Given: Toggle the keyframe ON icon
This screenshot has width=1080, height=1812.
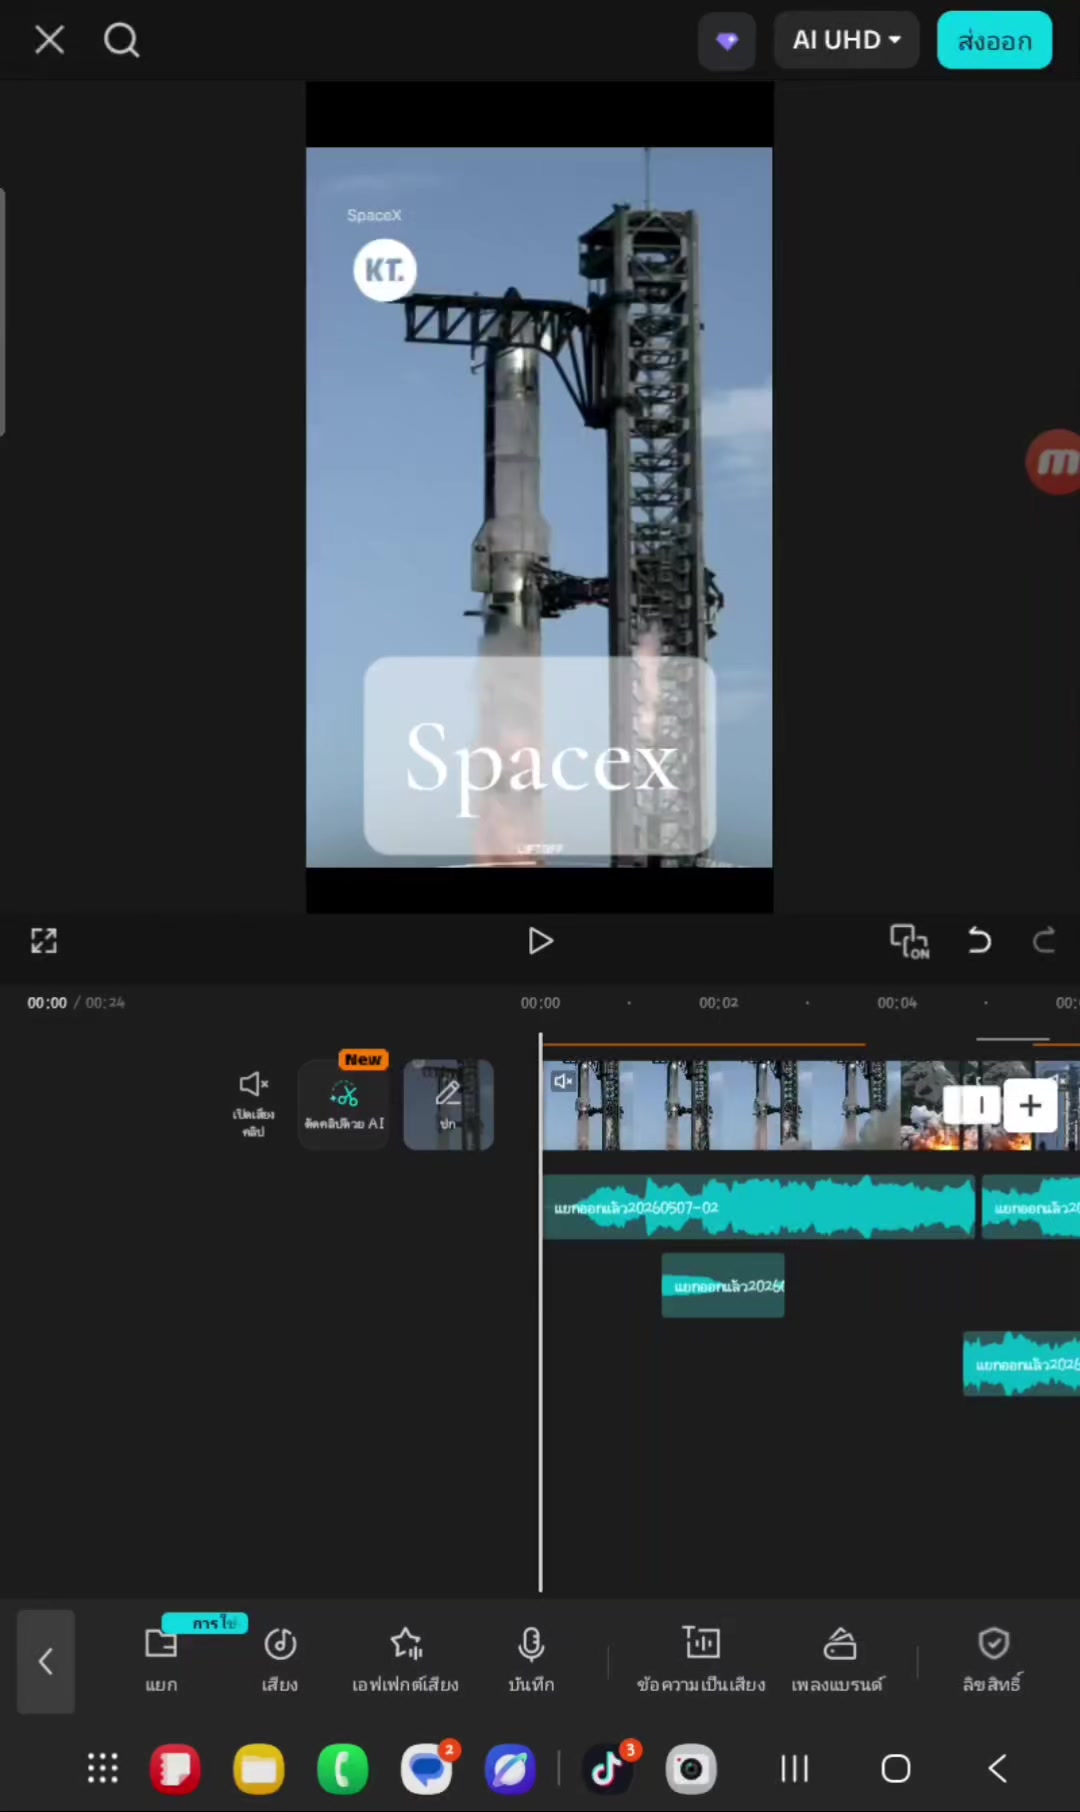Looking at the screenshot, I should [x=909, y=941].
